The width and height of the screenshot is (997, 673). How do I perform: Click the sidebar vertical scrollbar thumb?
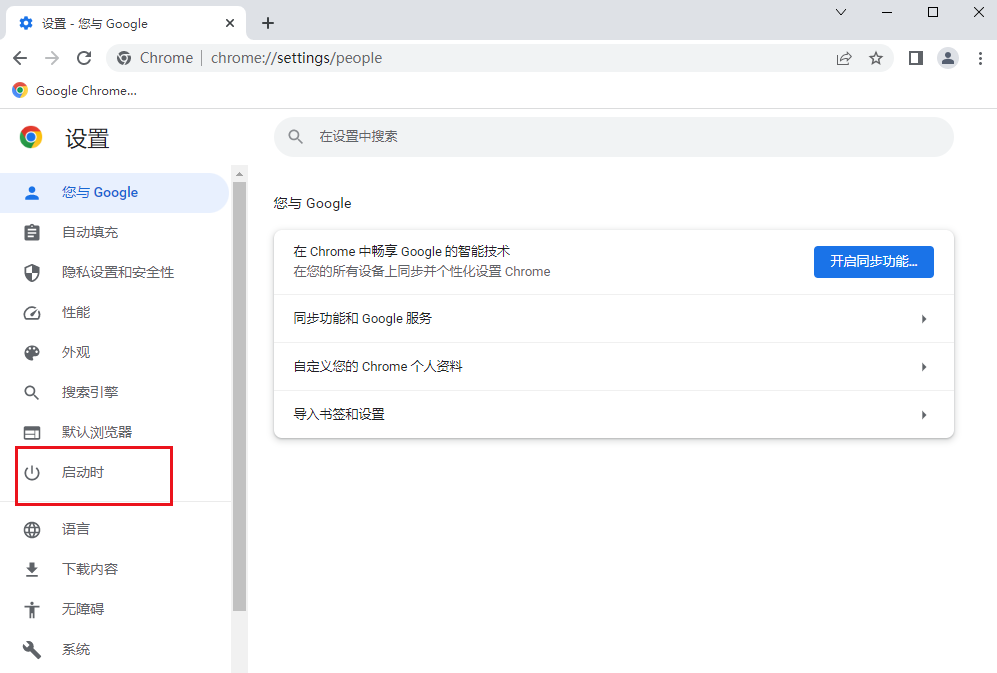(239, 396)
